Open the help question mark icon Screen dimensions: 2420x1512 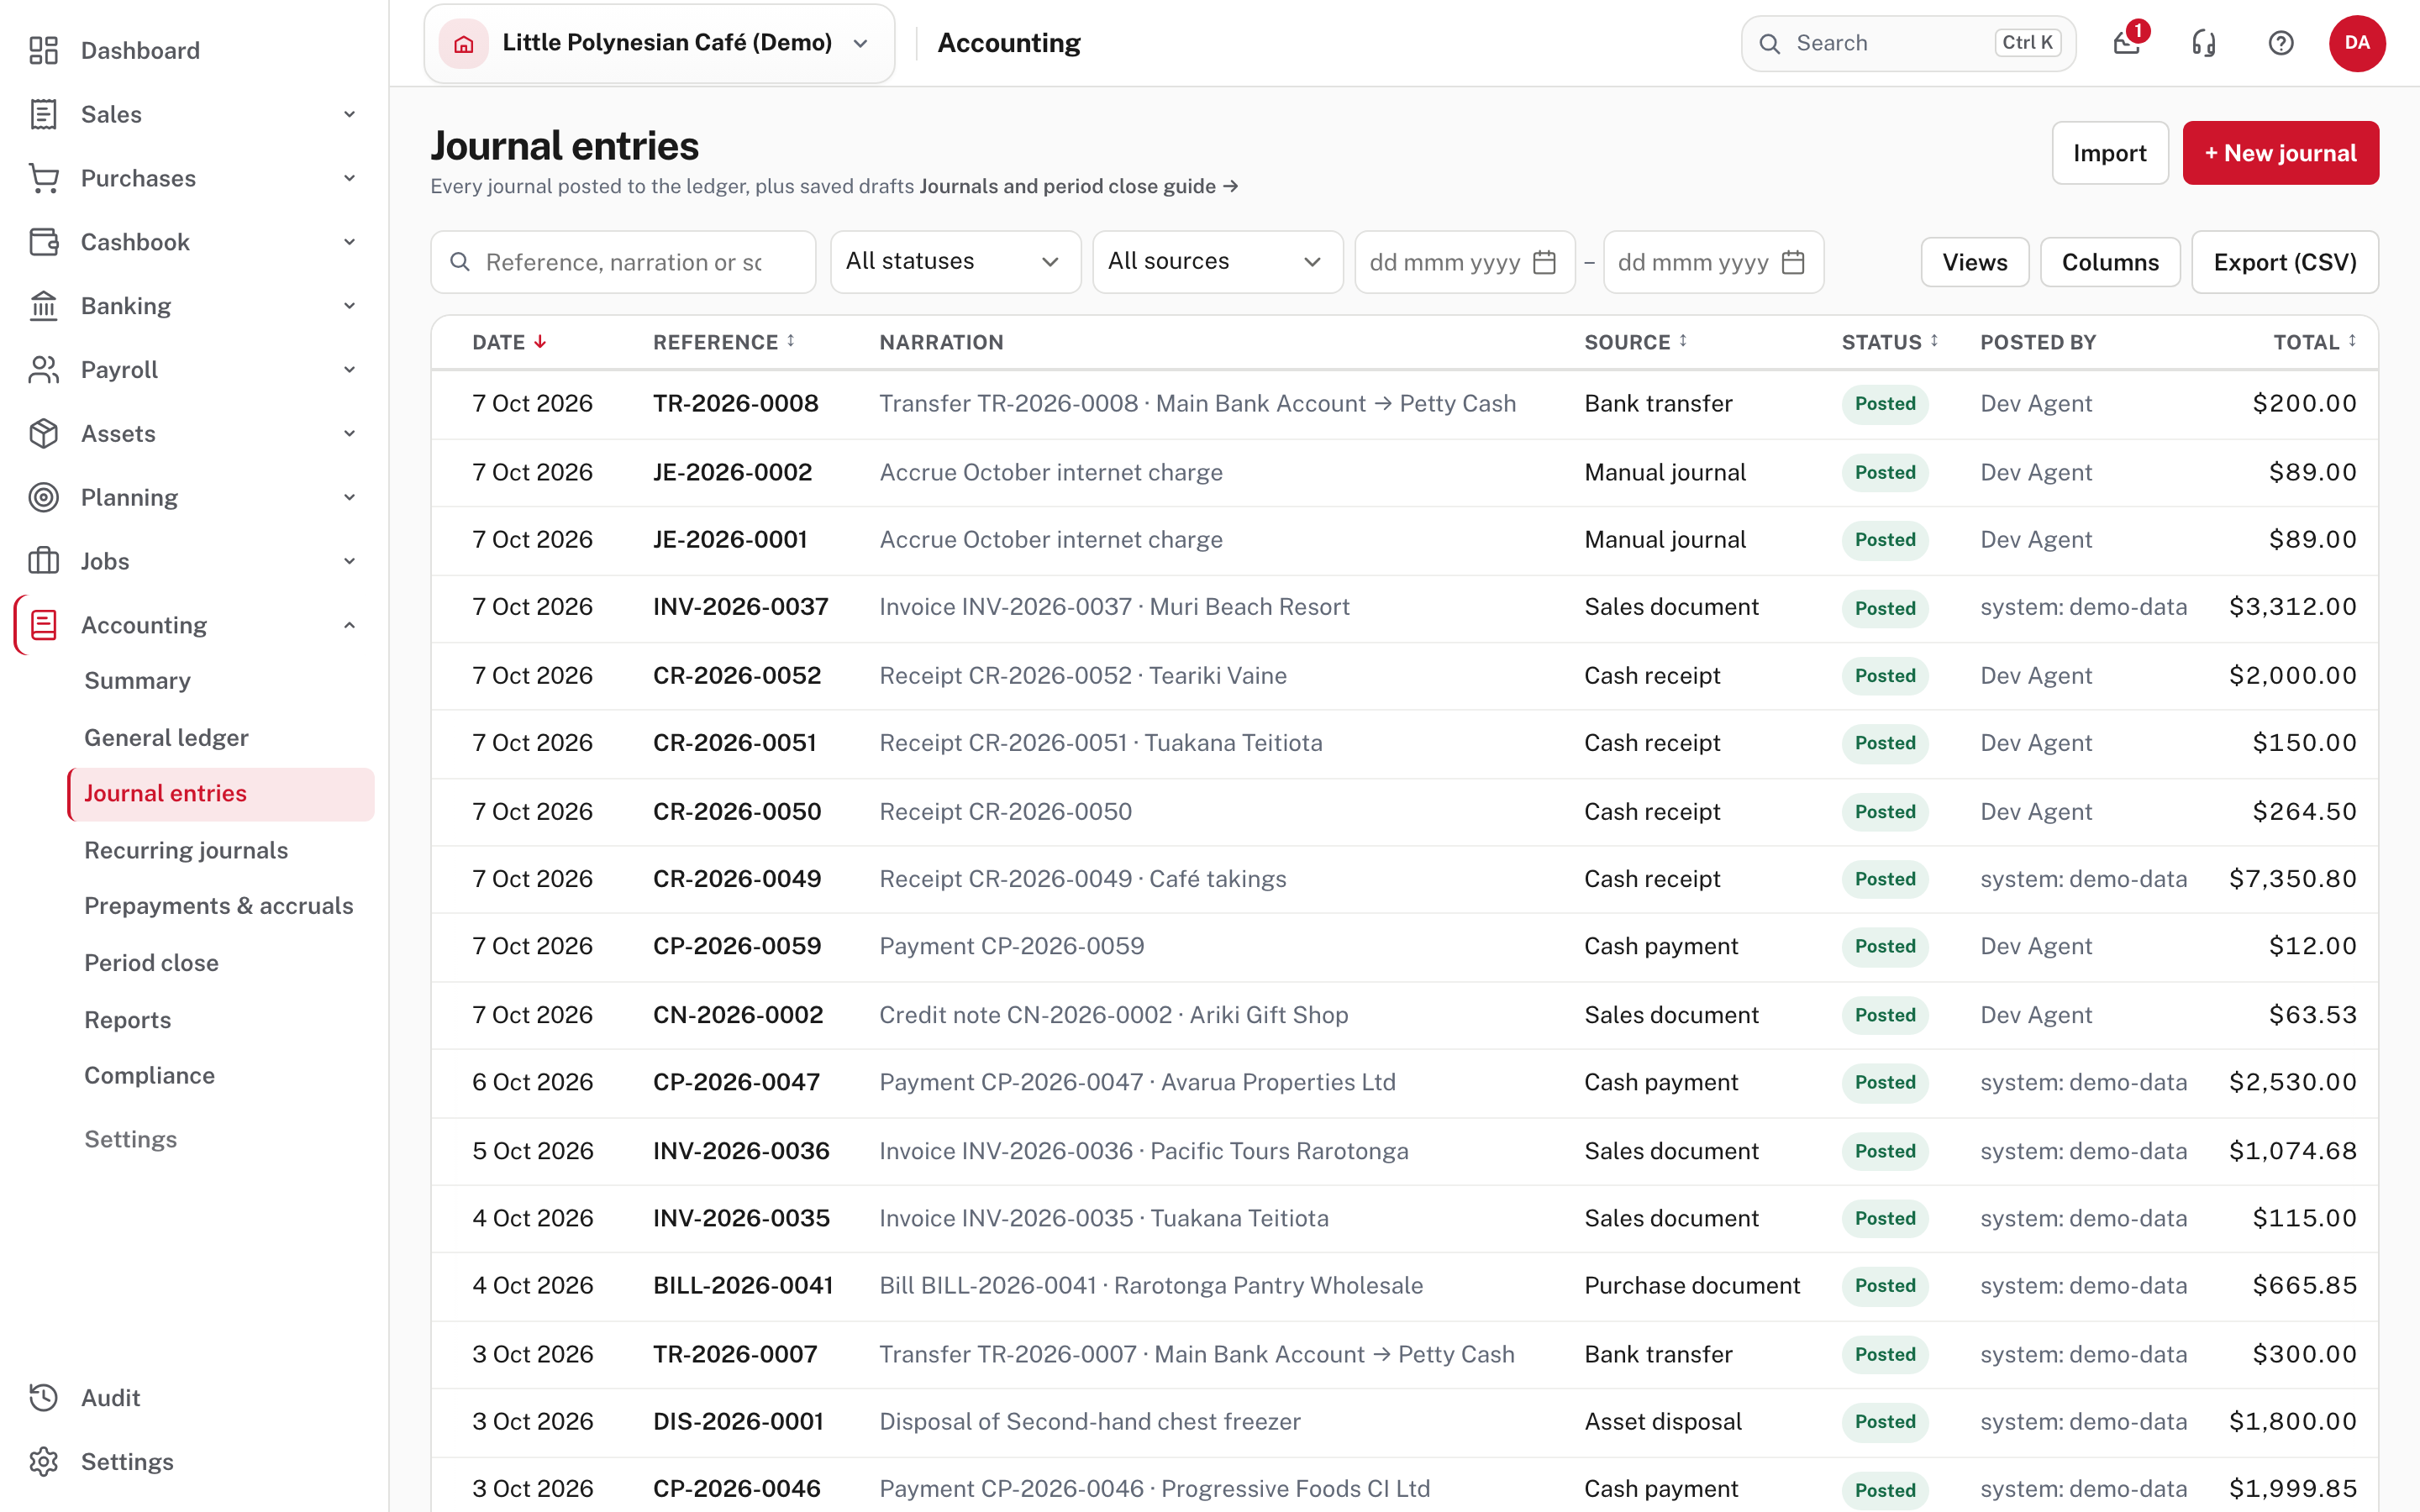tap(2281, 43)
